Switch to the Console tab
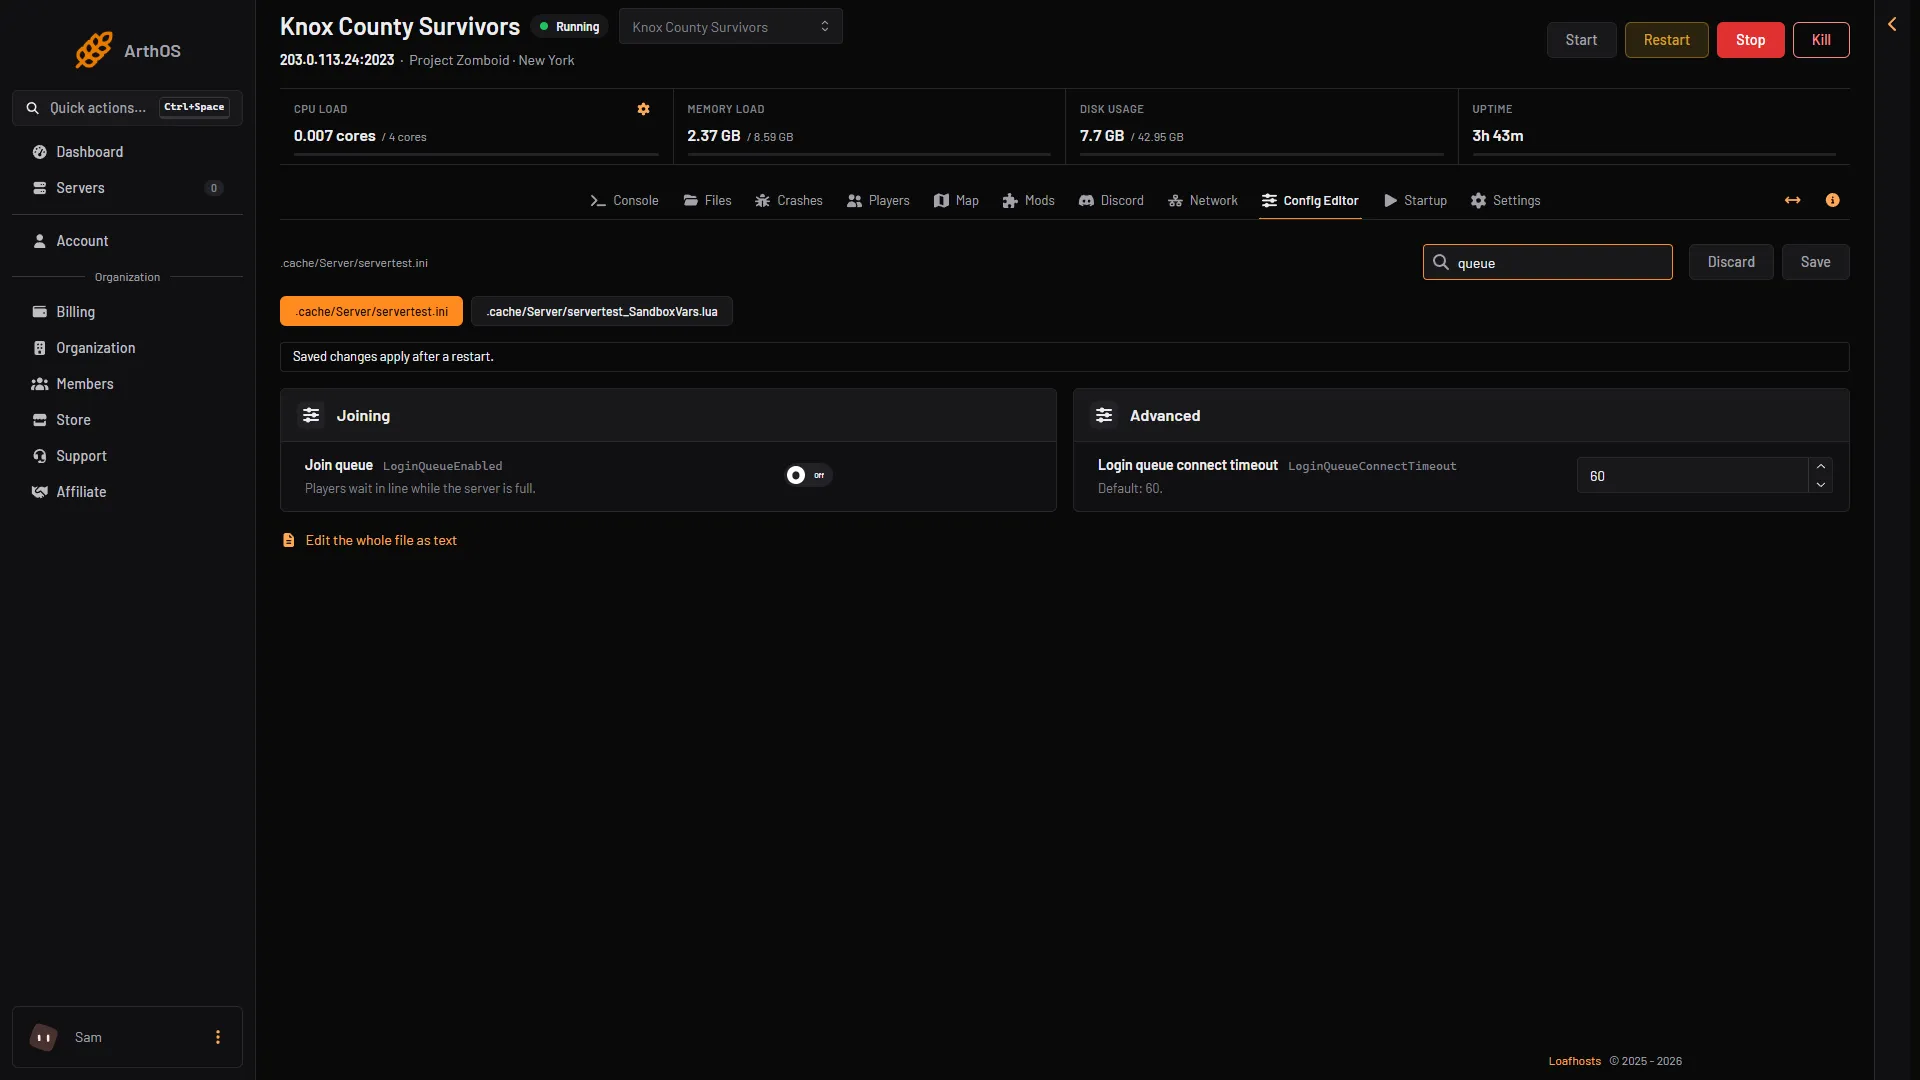Image resolution: width=1920 pixels, height=1080 pixels. tap(625, 201)
